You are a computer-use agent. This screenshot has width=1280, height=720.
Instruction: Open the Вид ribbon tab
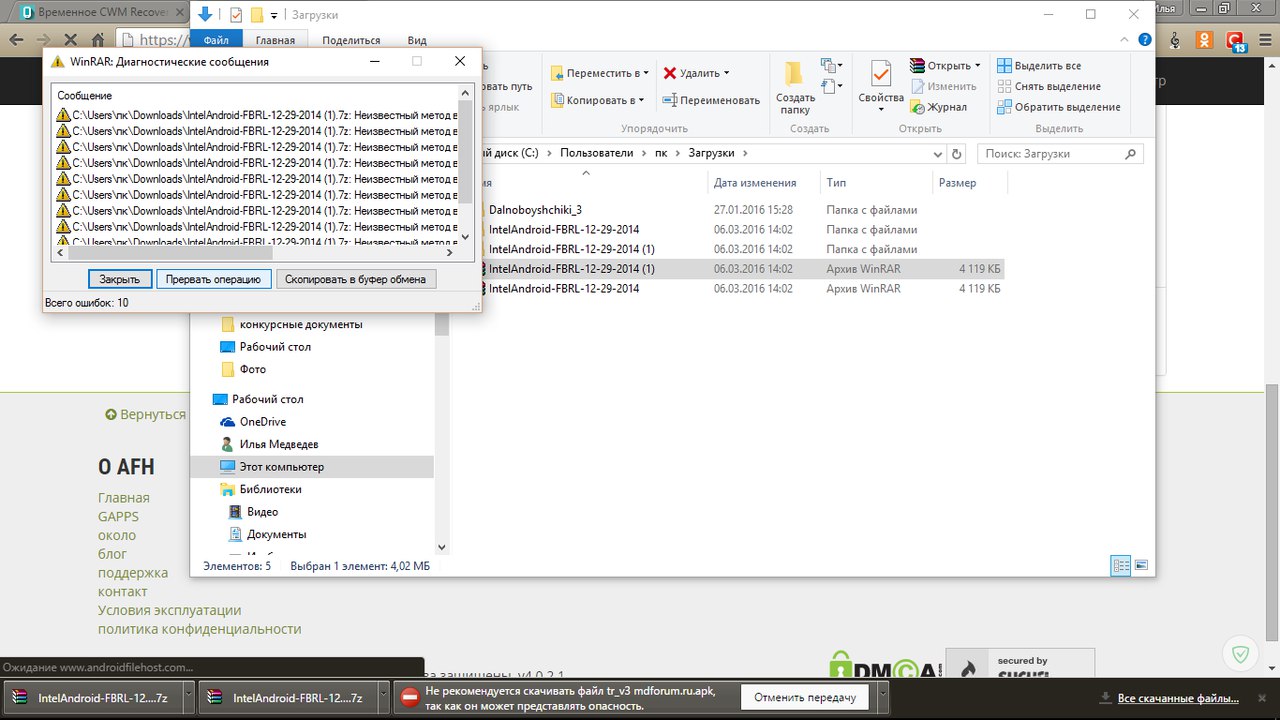point(417,40)
